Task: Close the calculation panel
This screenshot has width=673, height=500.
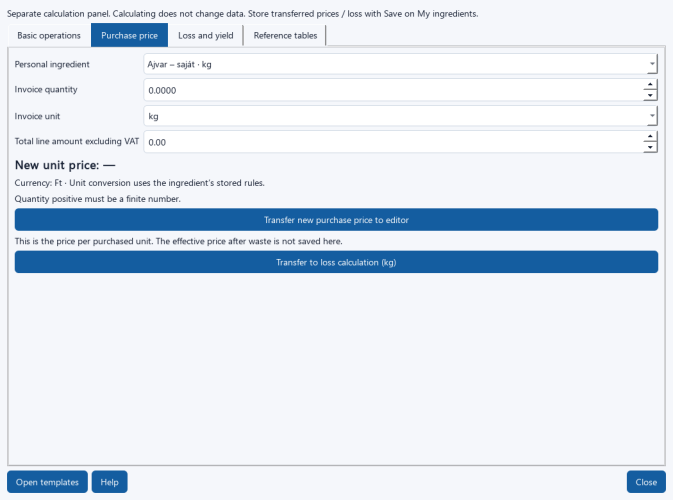Action: coord(646,482)
